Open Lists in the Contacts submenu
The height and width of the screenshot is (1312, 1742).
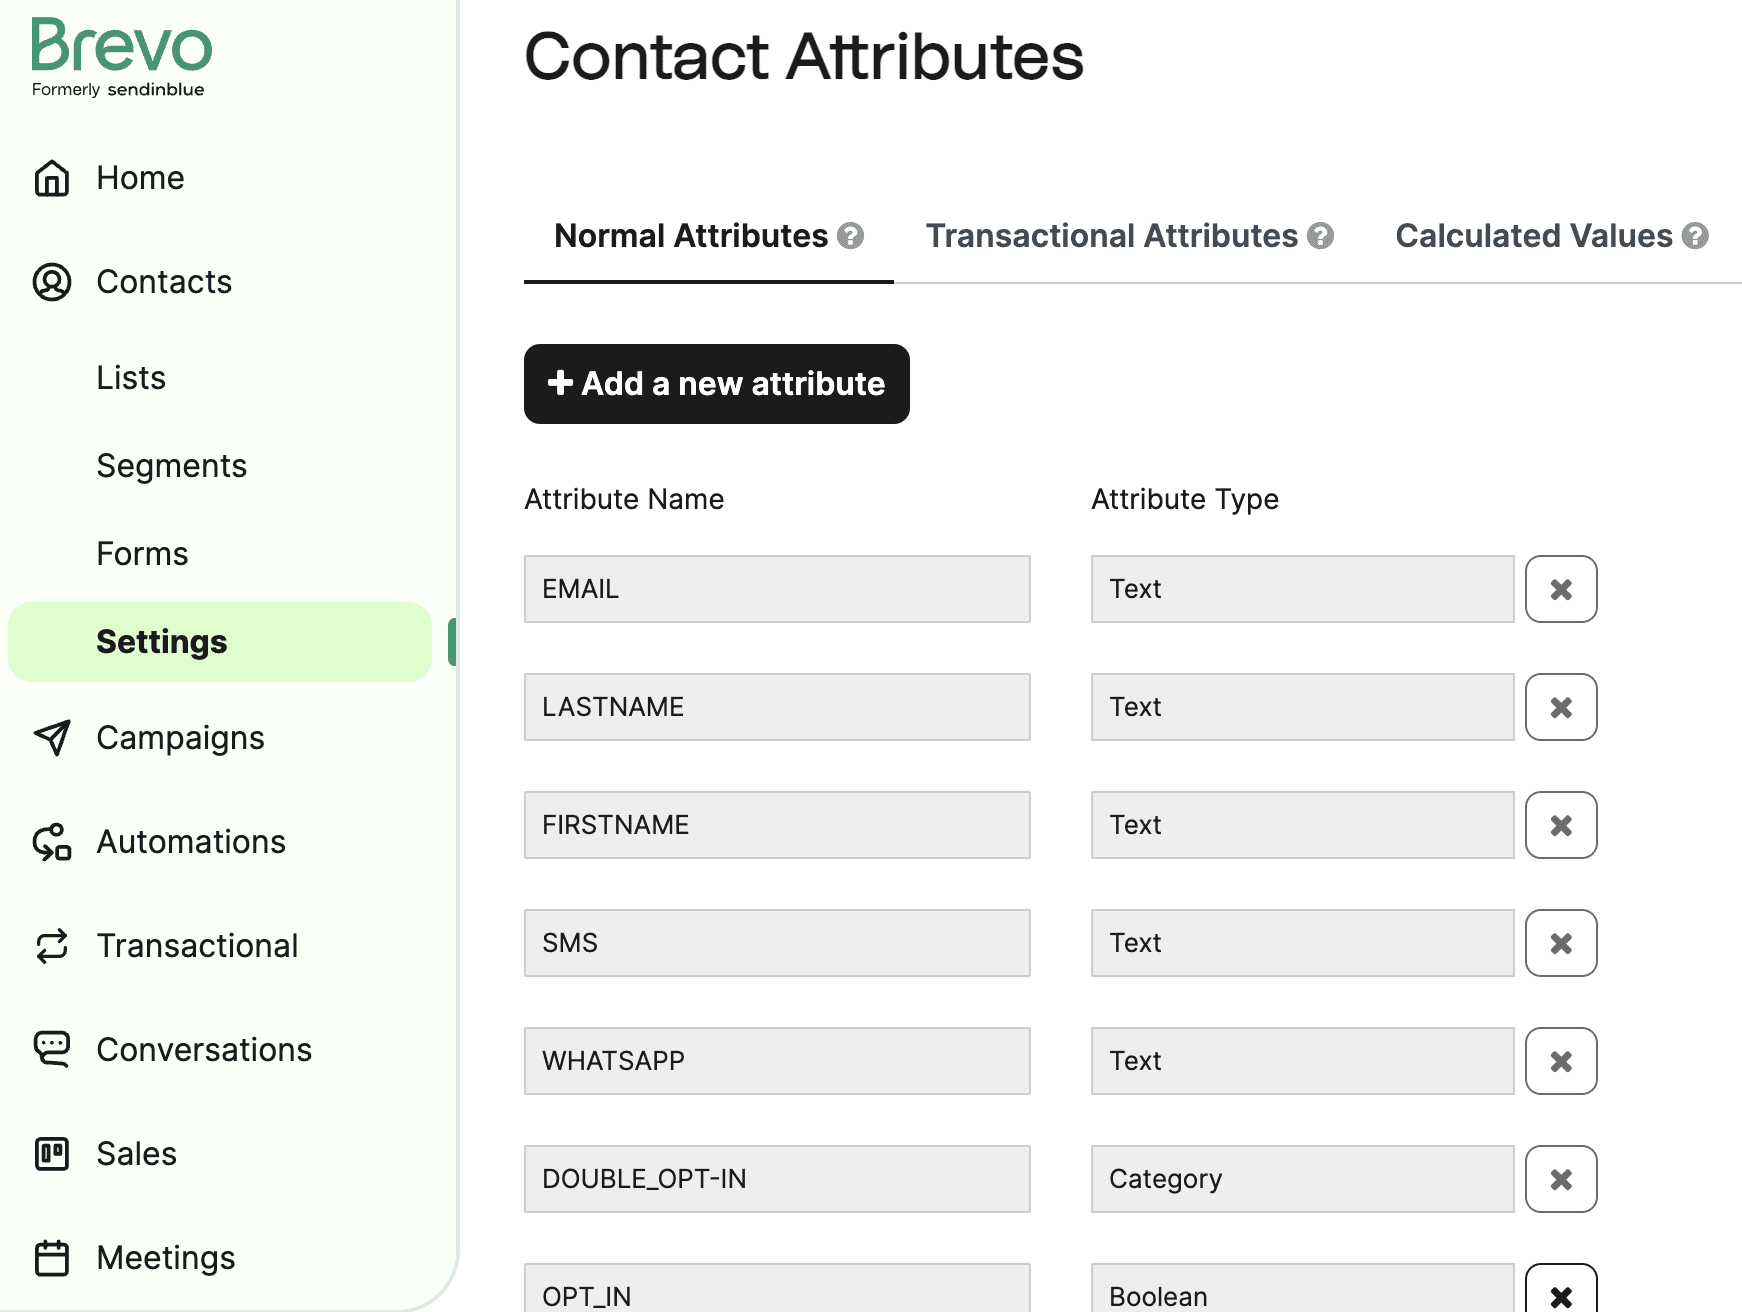[x=131, y=378]
